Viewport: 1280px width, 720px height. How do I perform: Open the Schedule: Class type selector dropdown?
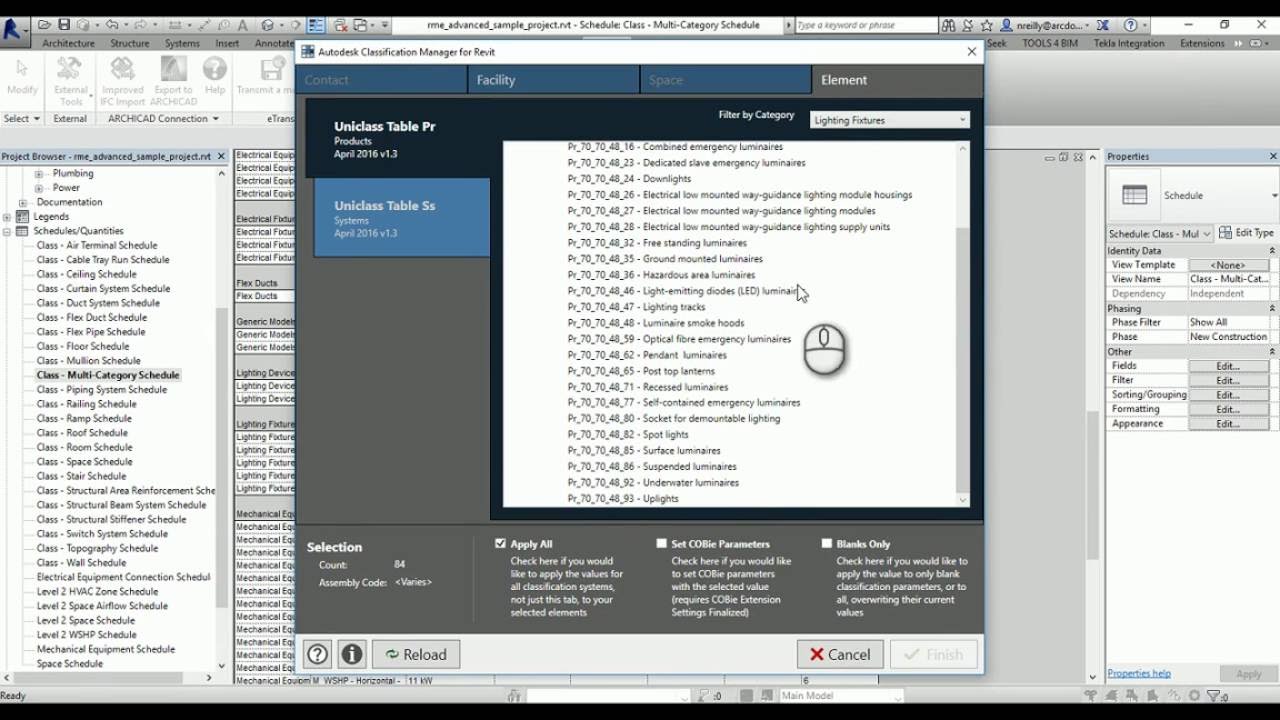1160,233
